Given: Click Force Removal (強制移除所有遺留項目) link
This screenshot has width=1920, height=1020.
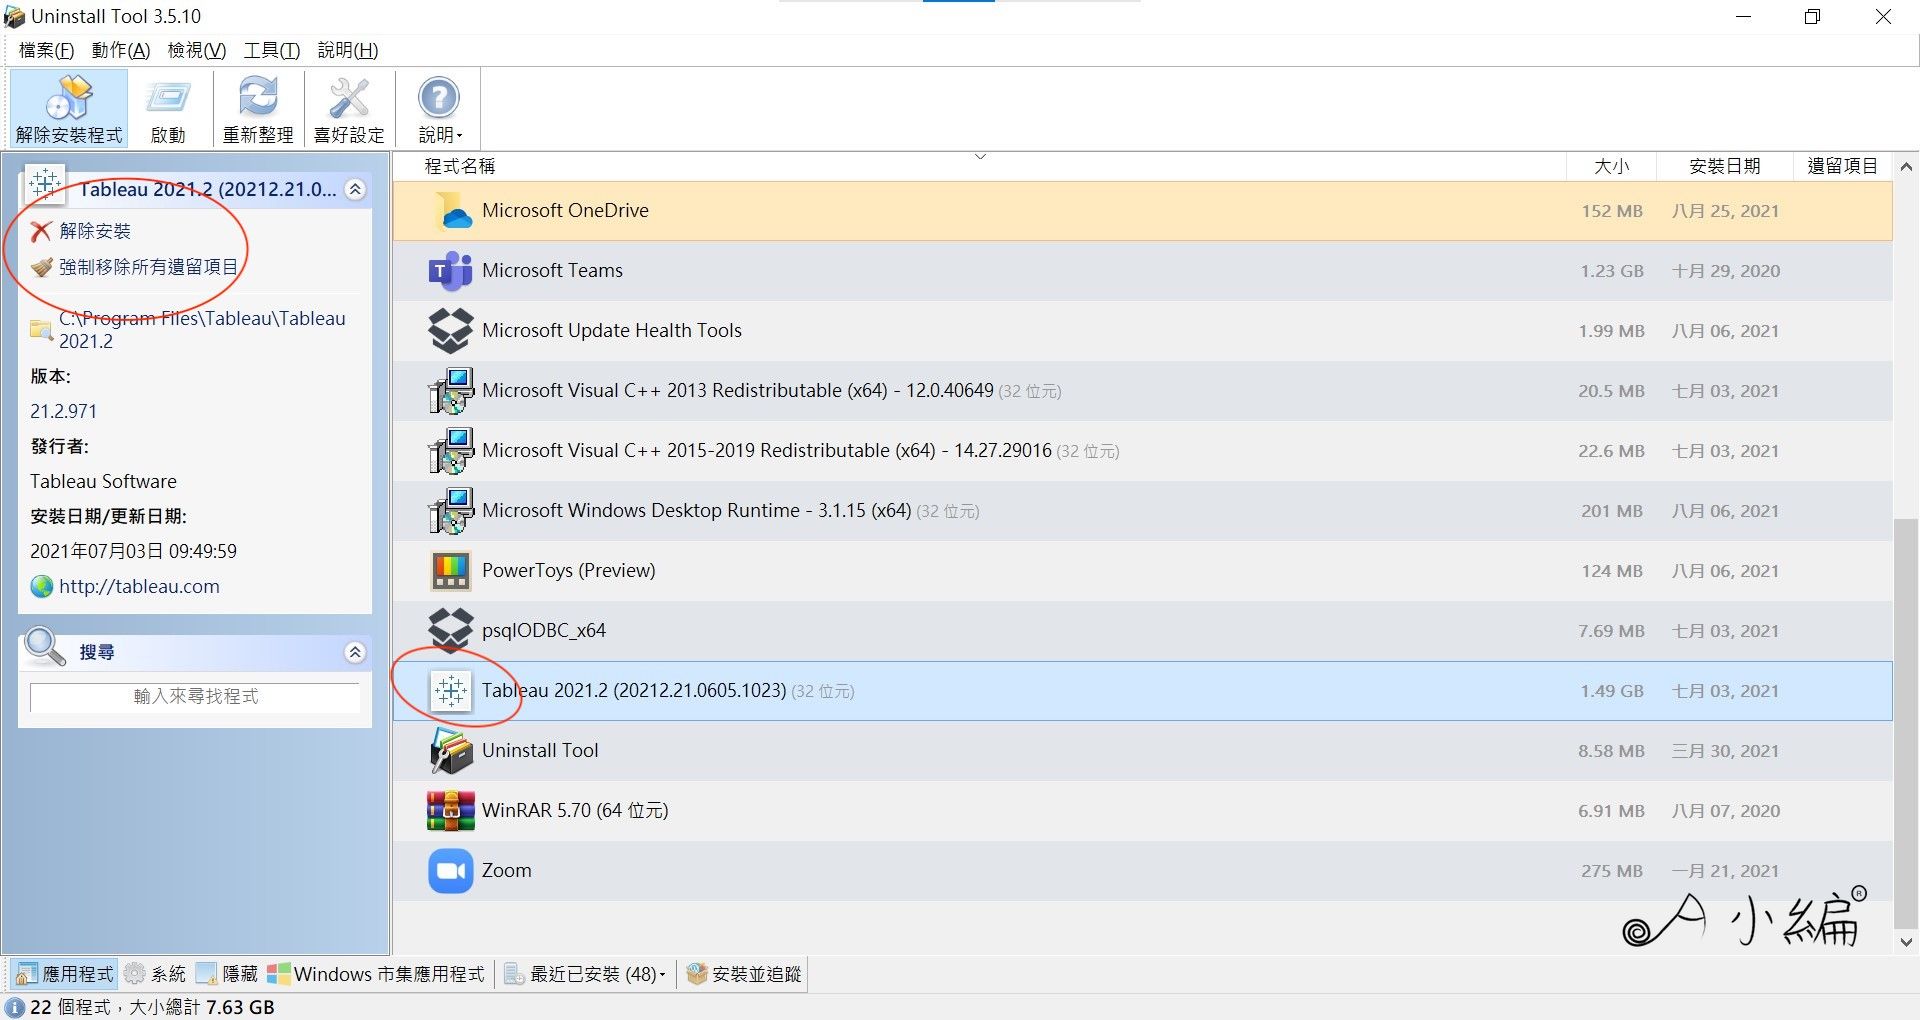Looking at the screenshot, I should pos(148,267).
